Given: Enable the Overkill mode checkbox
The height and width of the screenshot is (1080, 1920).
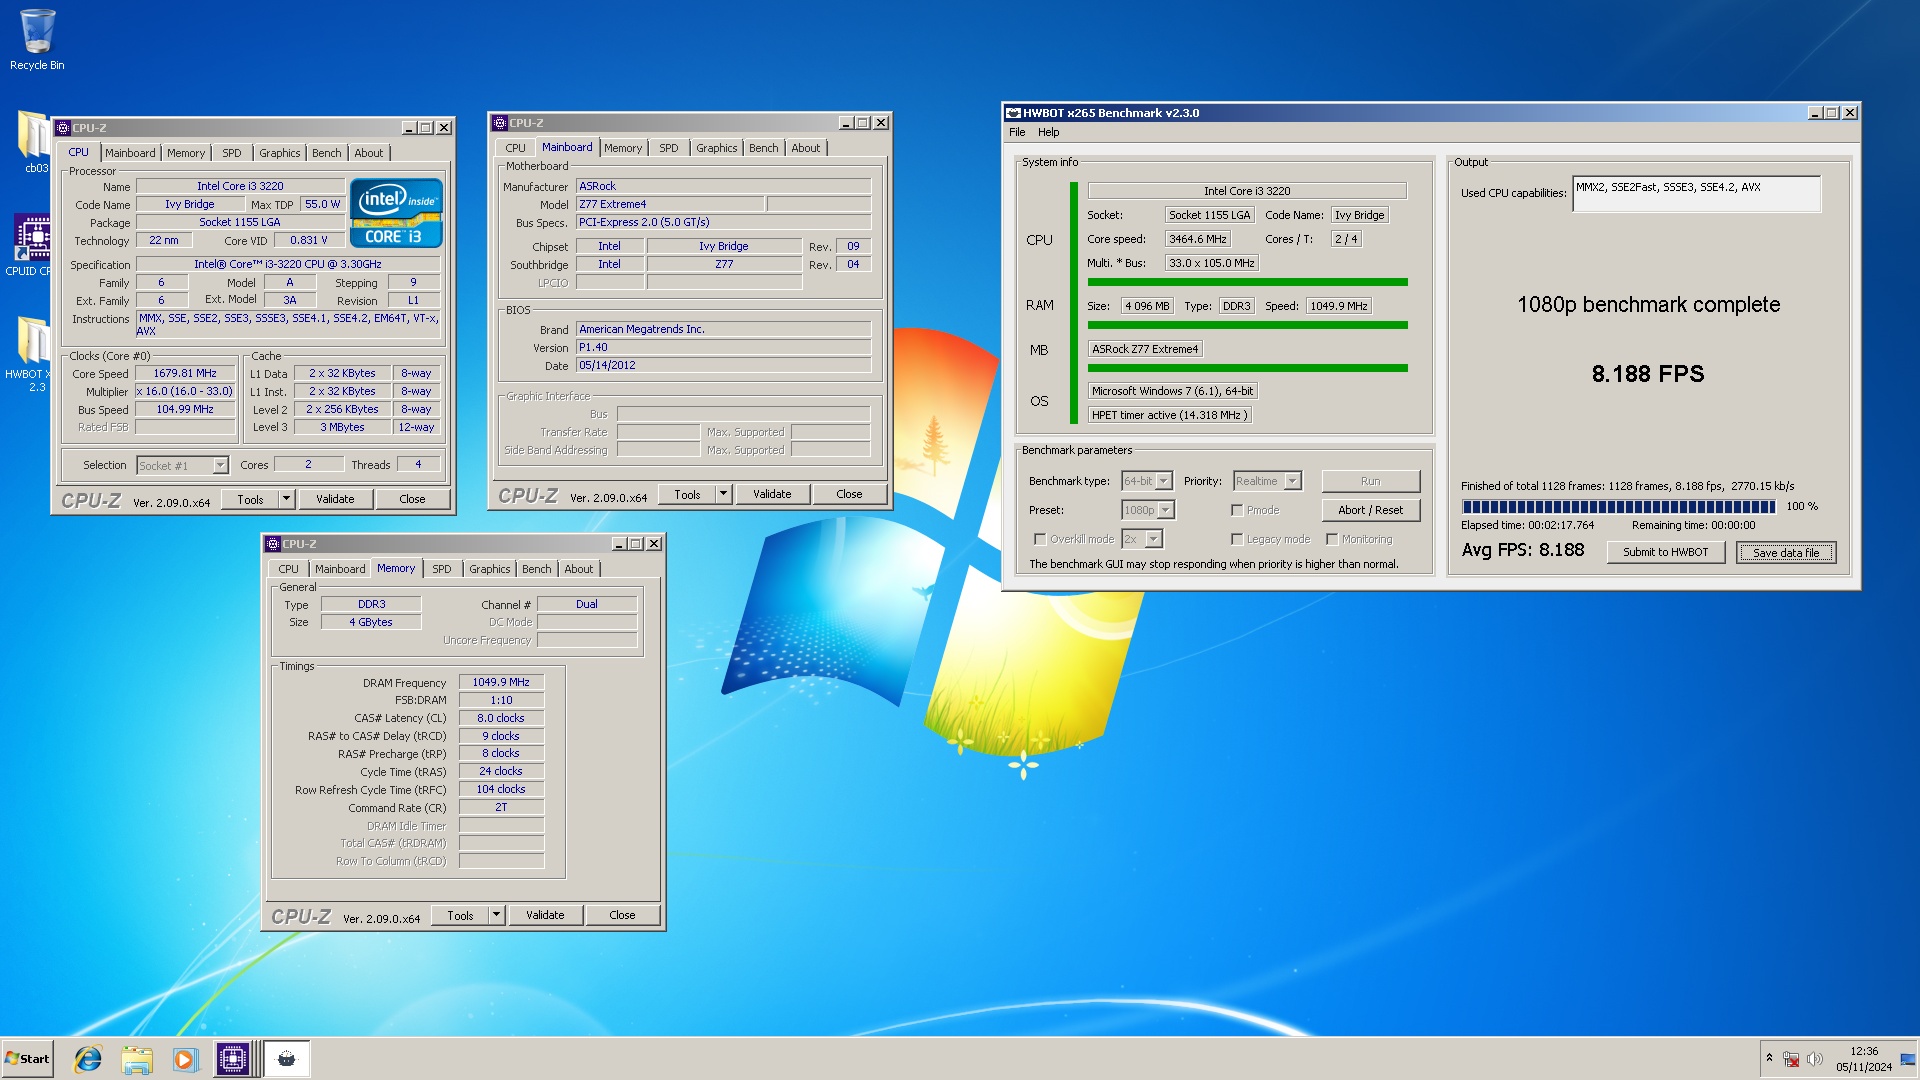Looking at the screenshot, I should tap(1040, 539).
